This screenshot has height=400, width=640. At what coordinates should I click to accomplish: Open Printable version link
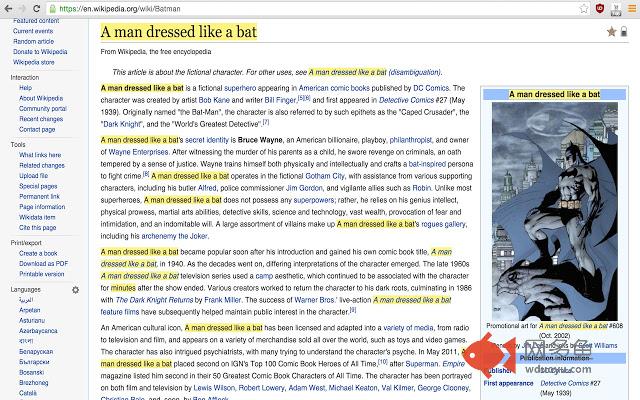click(42, 274)
